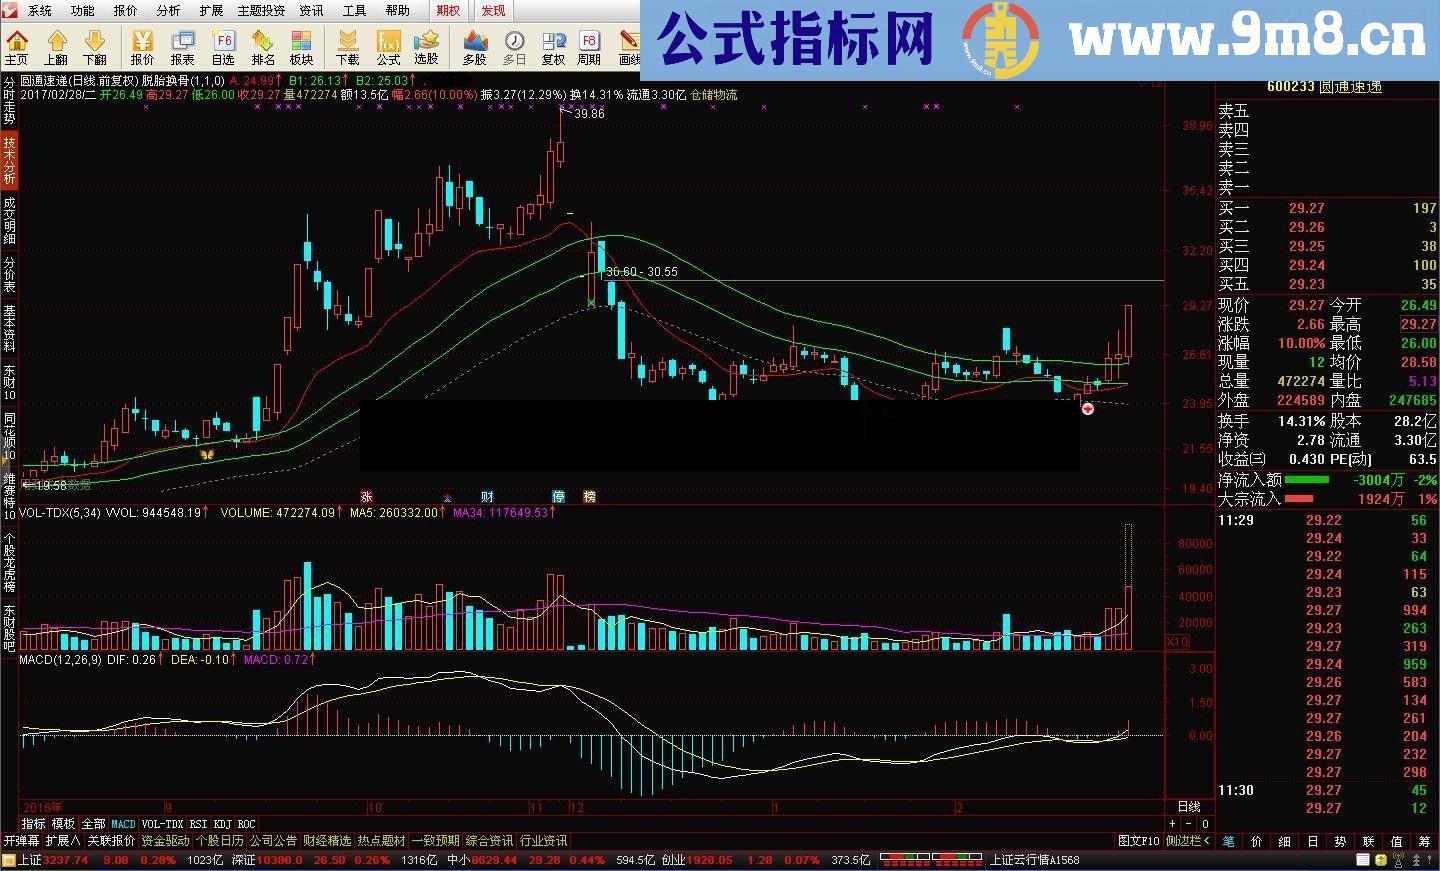Screen dimensions: 1440x871
Task: Open the 公式 formula f(x) icon
Action: [x=388, y=46]
